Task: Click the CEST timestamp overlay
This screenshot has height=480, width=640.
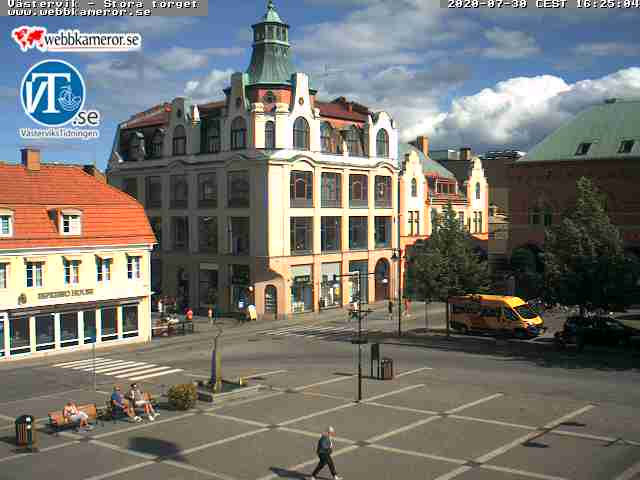Action: click(543, 4)
